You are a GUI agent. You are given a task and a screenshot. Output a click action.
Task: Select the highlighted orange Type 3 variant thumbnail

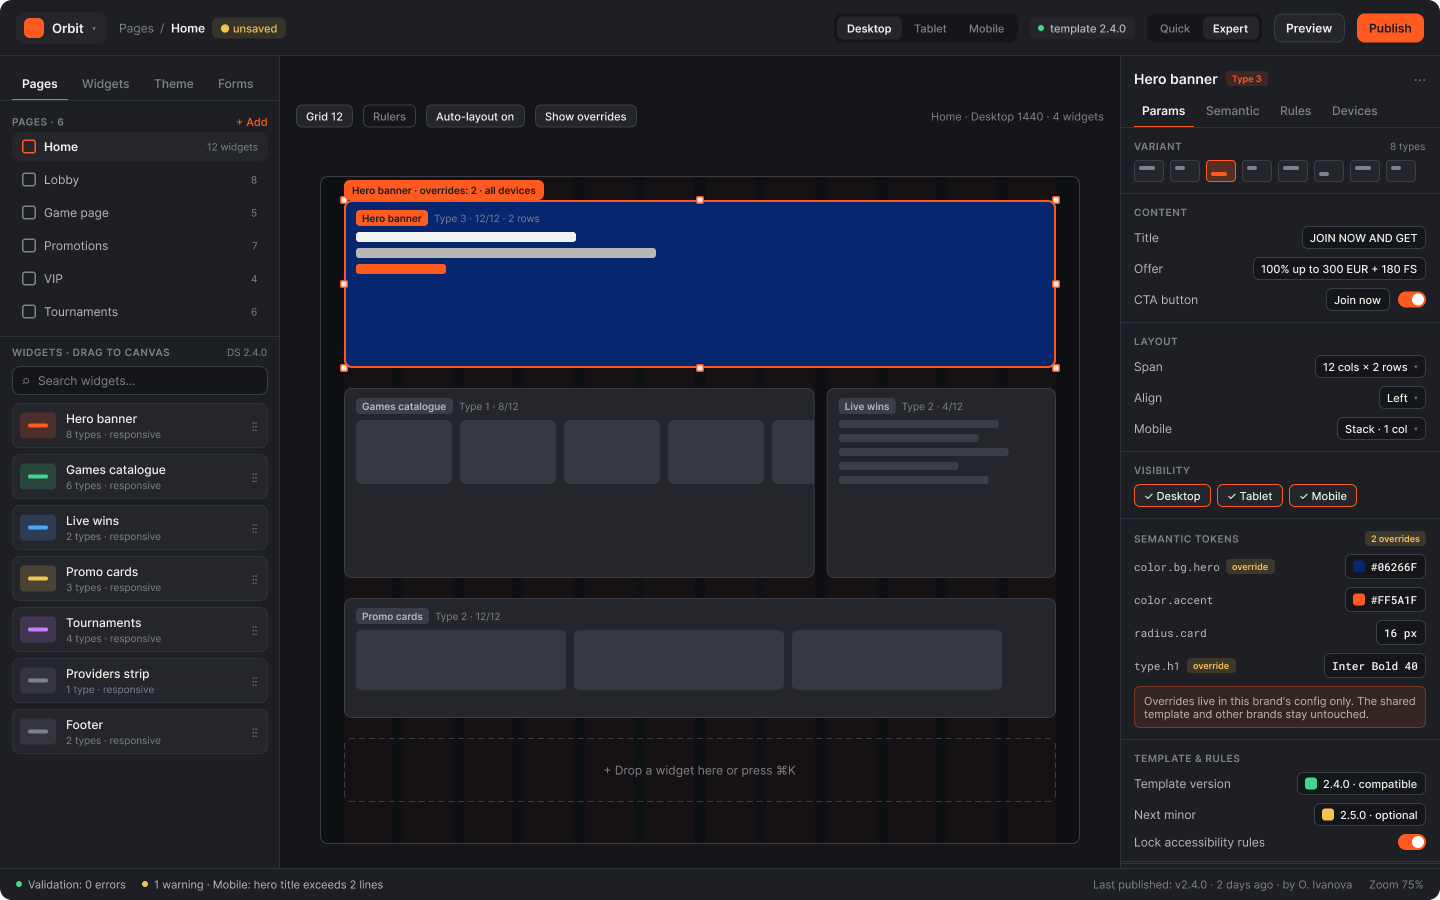pos(1221,171)
